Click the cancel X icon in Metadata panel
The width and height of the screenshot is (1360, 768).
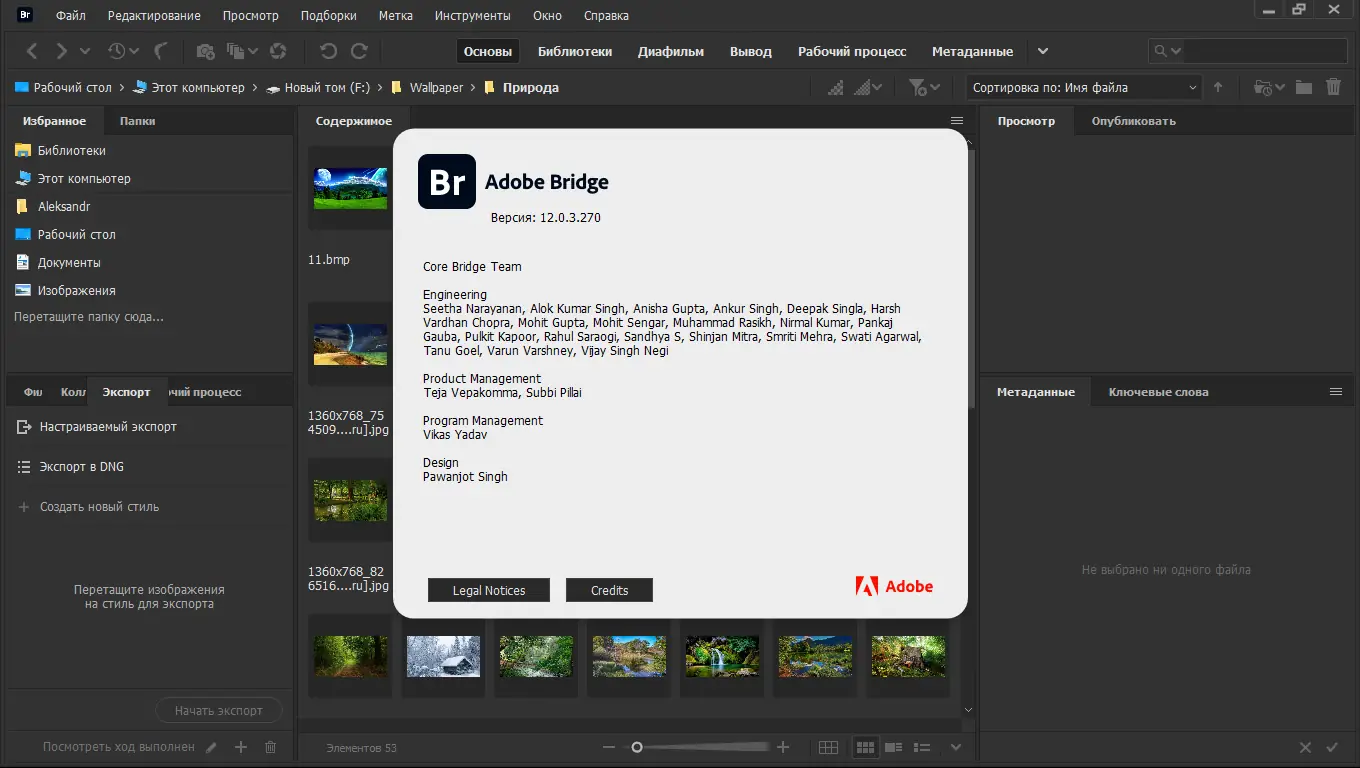coord(1305,747)
